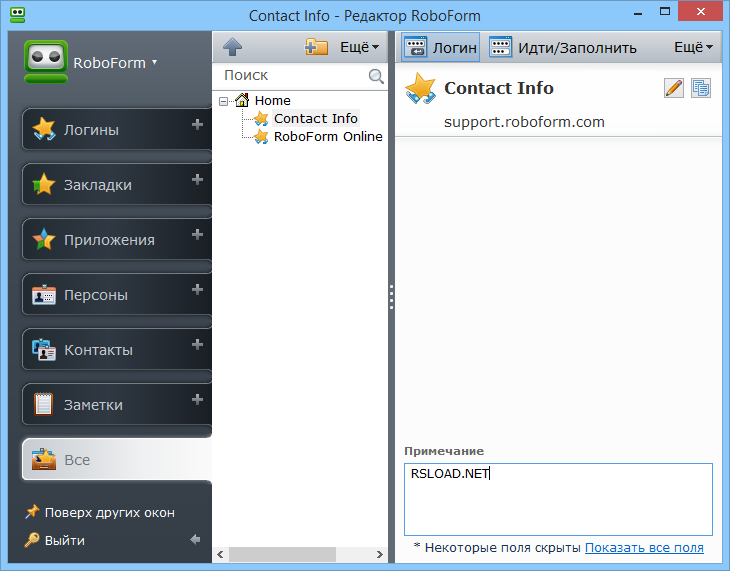The width and height of the screenshot is (730, 571).
Task: Open the Показать все поля link
Action: (644, 548)
